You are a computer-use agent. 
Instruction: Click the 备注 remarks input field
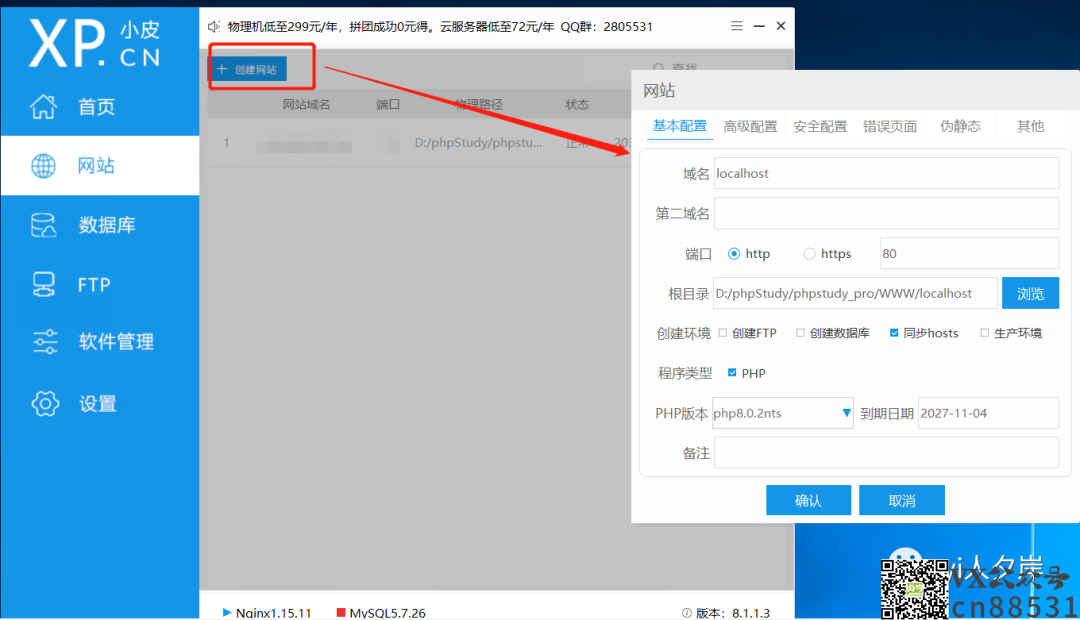coord(886,453)
